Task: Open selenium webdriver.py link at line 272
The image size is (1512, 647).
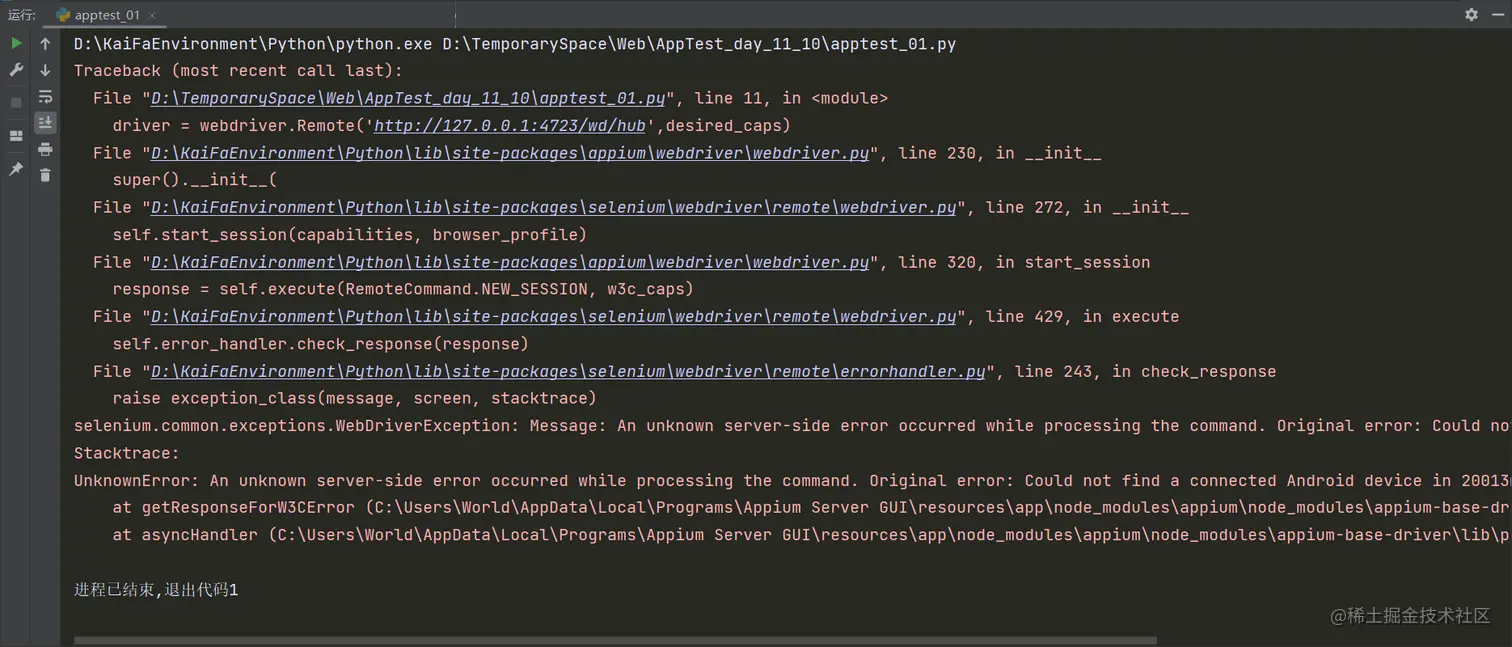Action: (x=553, y=207)
